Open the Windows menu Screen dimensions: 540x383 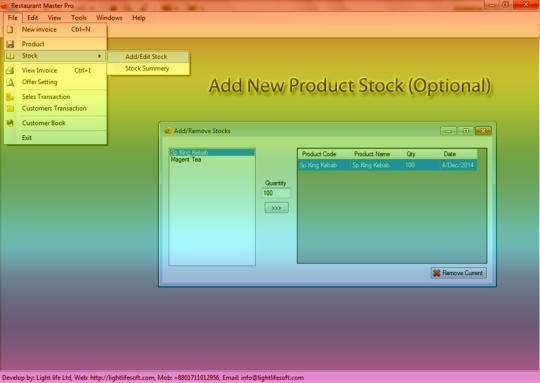(109, 18)
